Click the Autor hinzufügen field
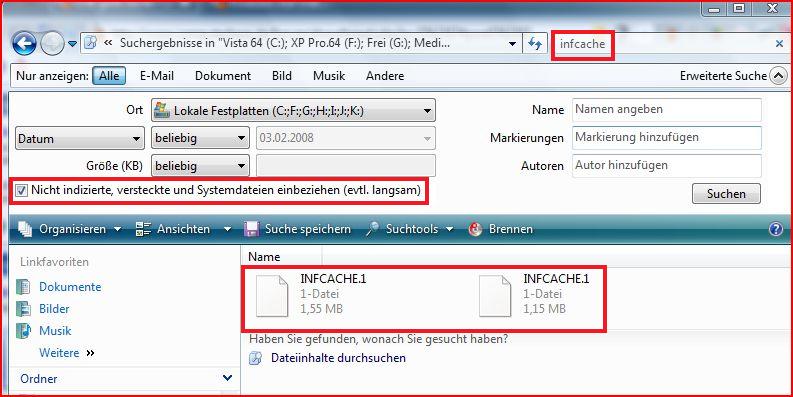The image size is (793, 397). pyautogui.click(x=667, y=165)
